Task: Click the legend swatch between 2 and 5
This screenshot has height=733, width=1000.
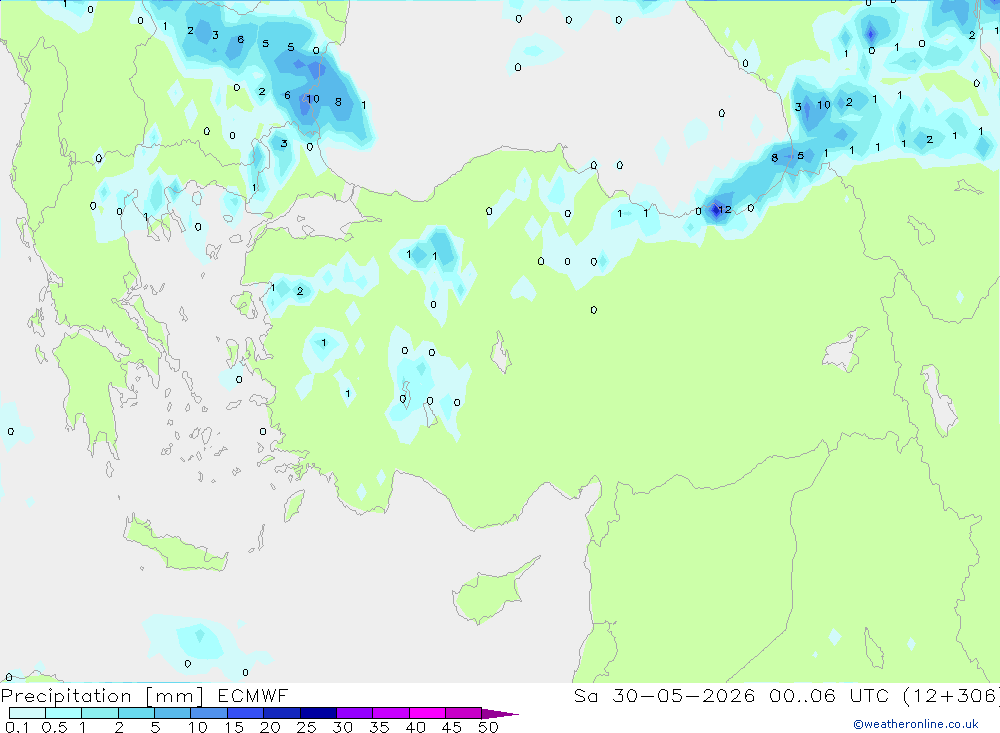Action: click(x=136, y=713)
